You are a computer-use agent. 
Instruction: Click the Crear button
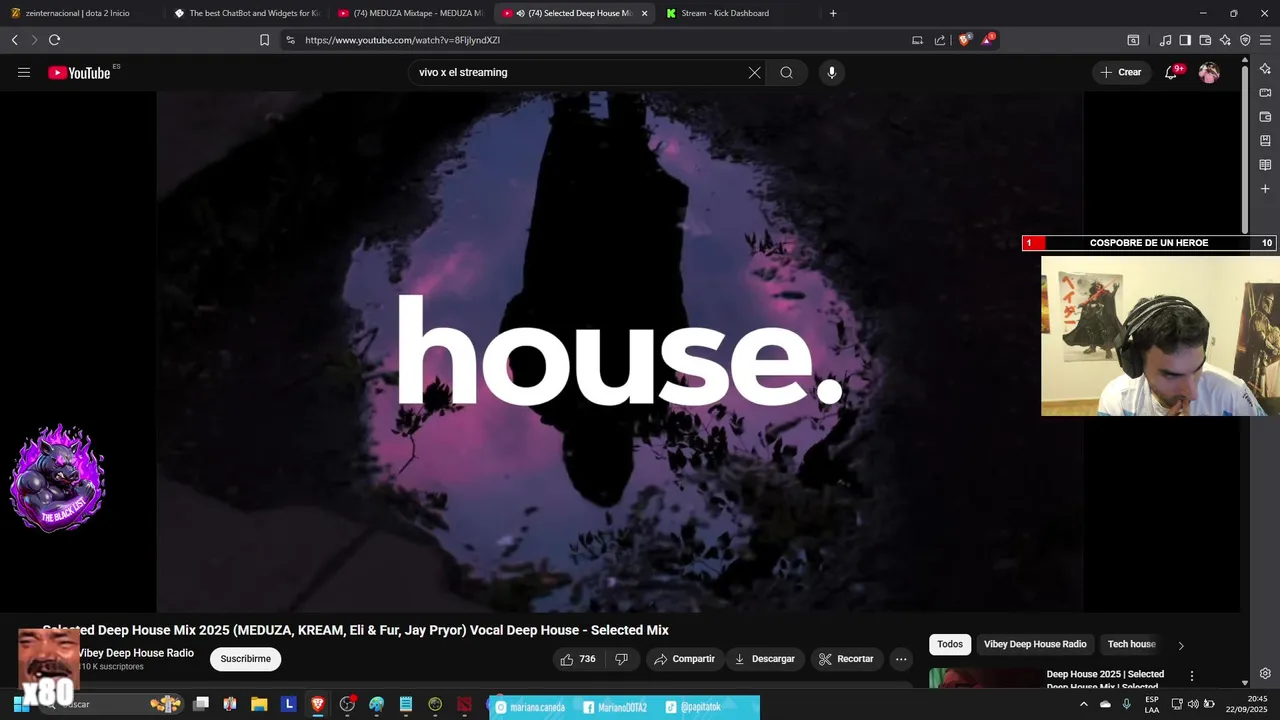pyautogui.click(x=1121, y=72)
